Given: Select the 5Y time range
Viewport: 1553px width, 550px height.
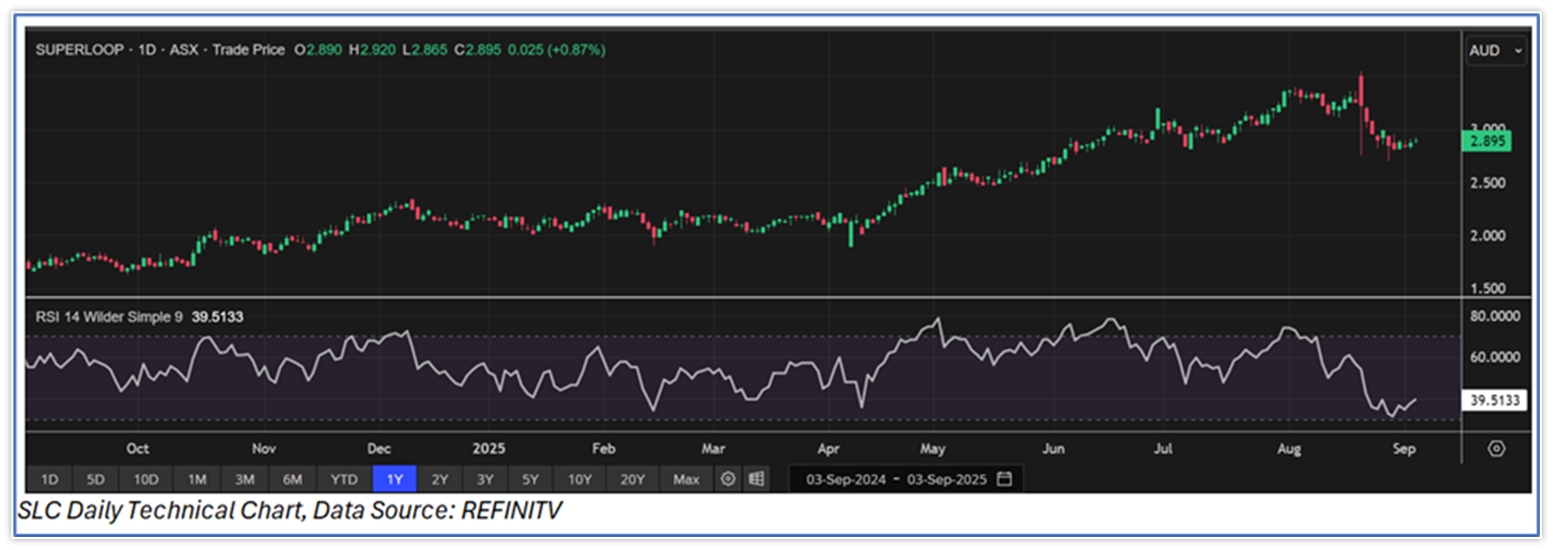Looking at the screenshot, I should [530, 479].
